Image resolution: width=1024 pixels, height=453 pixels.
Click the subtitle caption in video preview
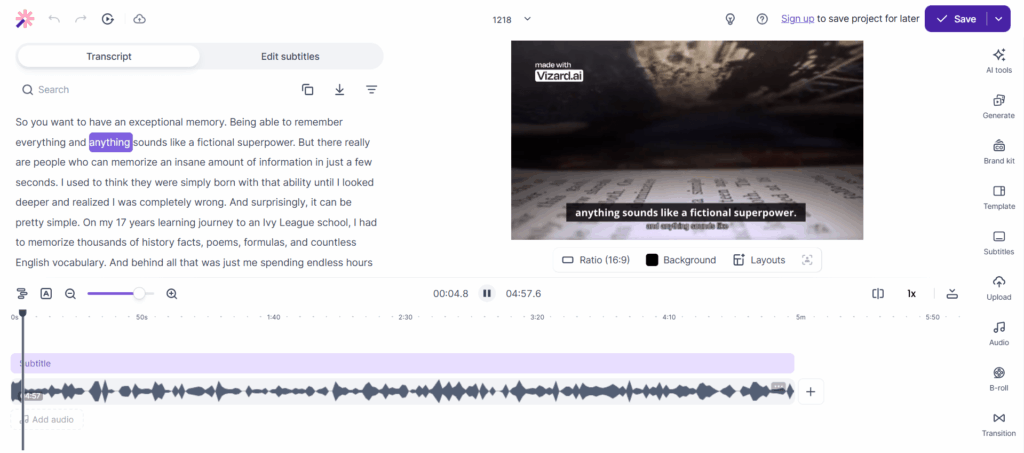point(686,213)
